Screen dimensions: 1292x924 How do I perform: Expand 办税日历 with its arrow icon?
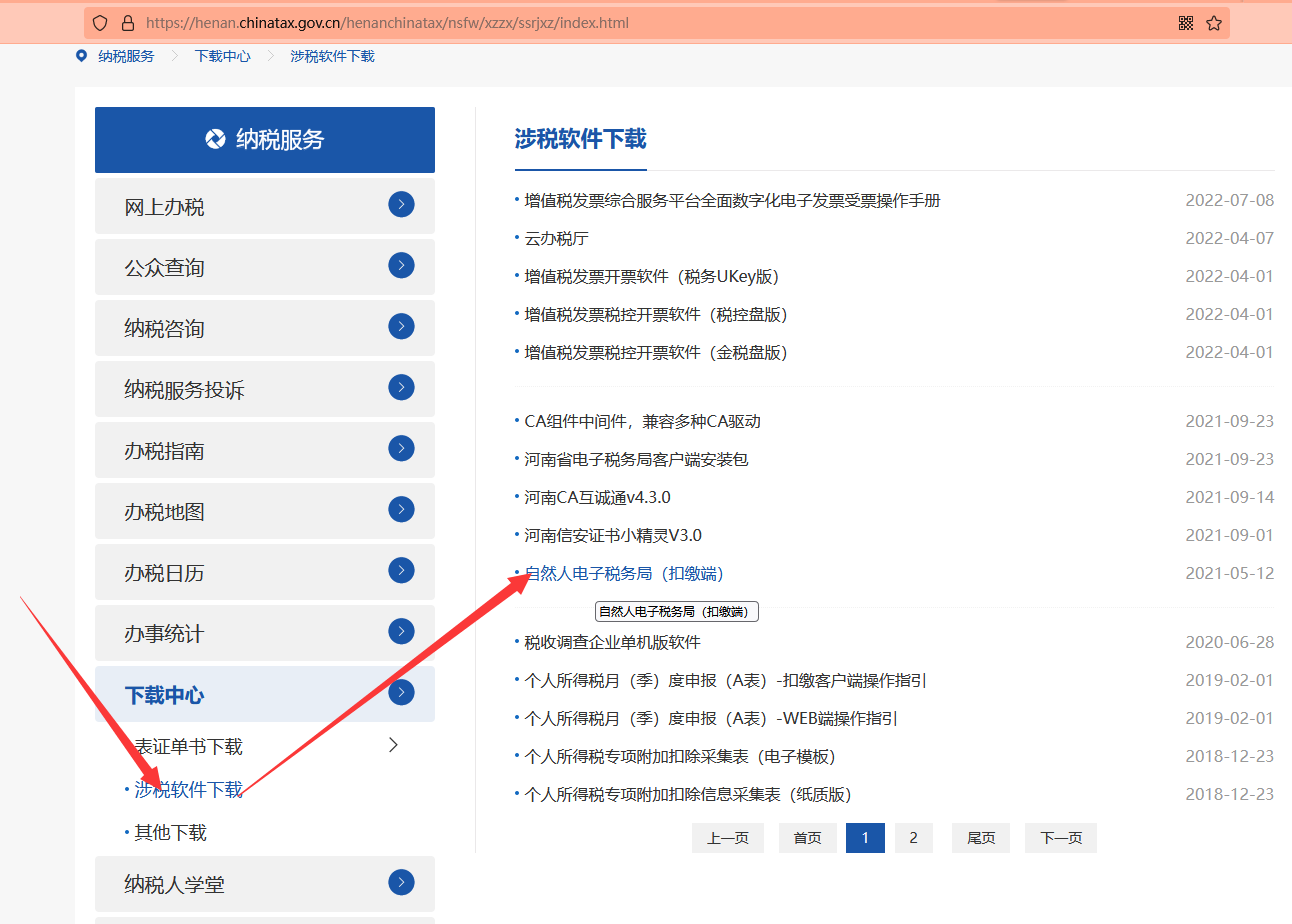[x=401, y=570]
